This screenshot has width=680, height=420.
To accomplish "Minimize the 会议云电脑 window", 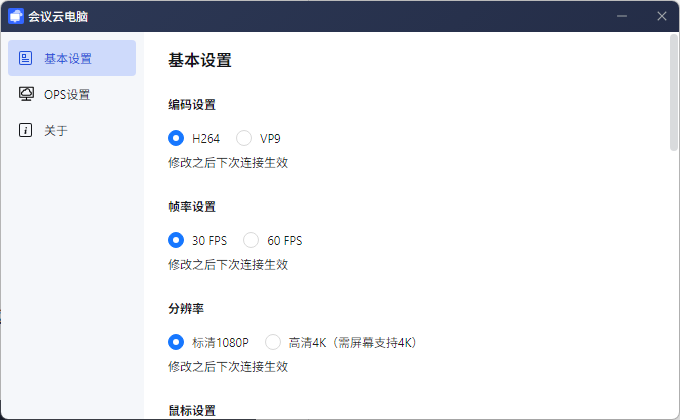I will click(x=622, y=16).
